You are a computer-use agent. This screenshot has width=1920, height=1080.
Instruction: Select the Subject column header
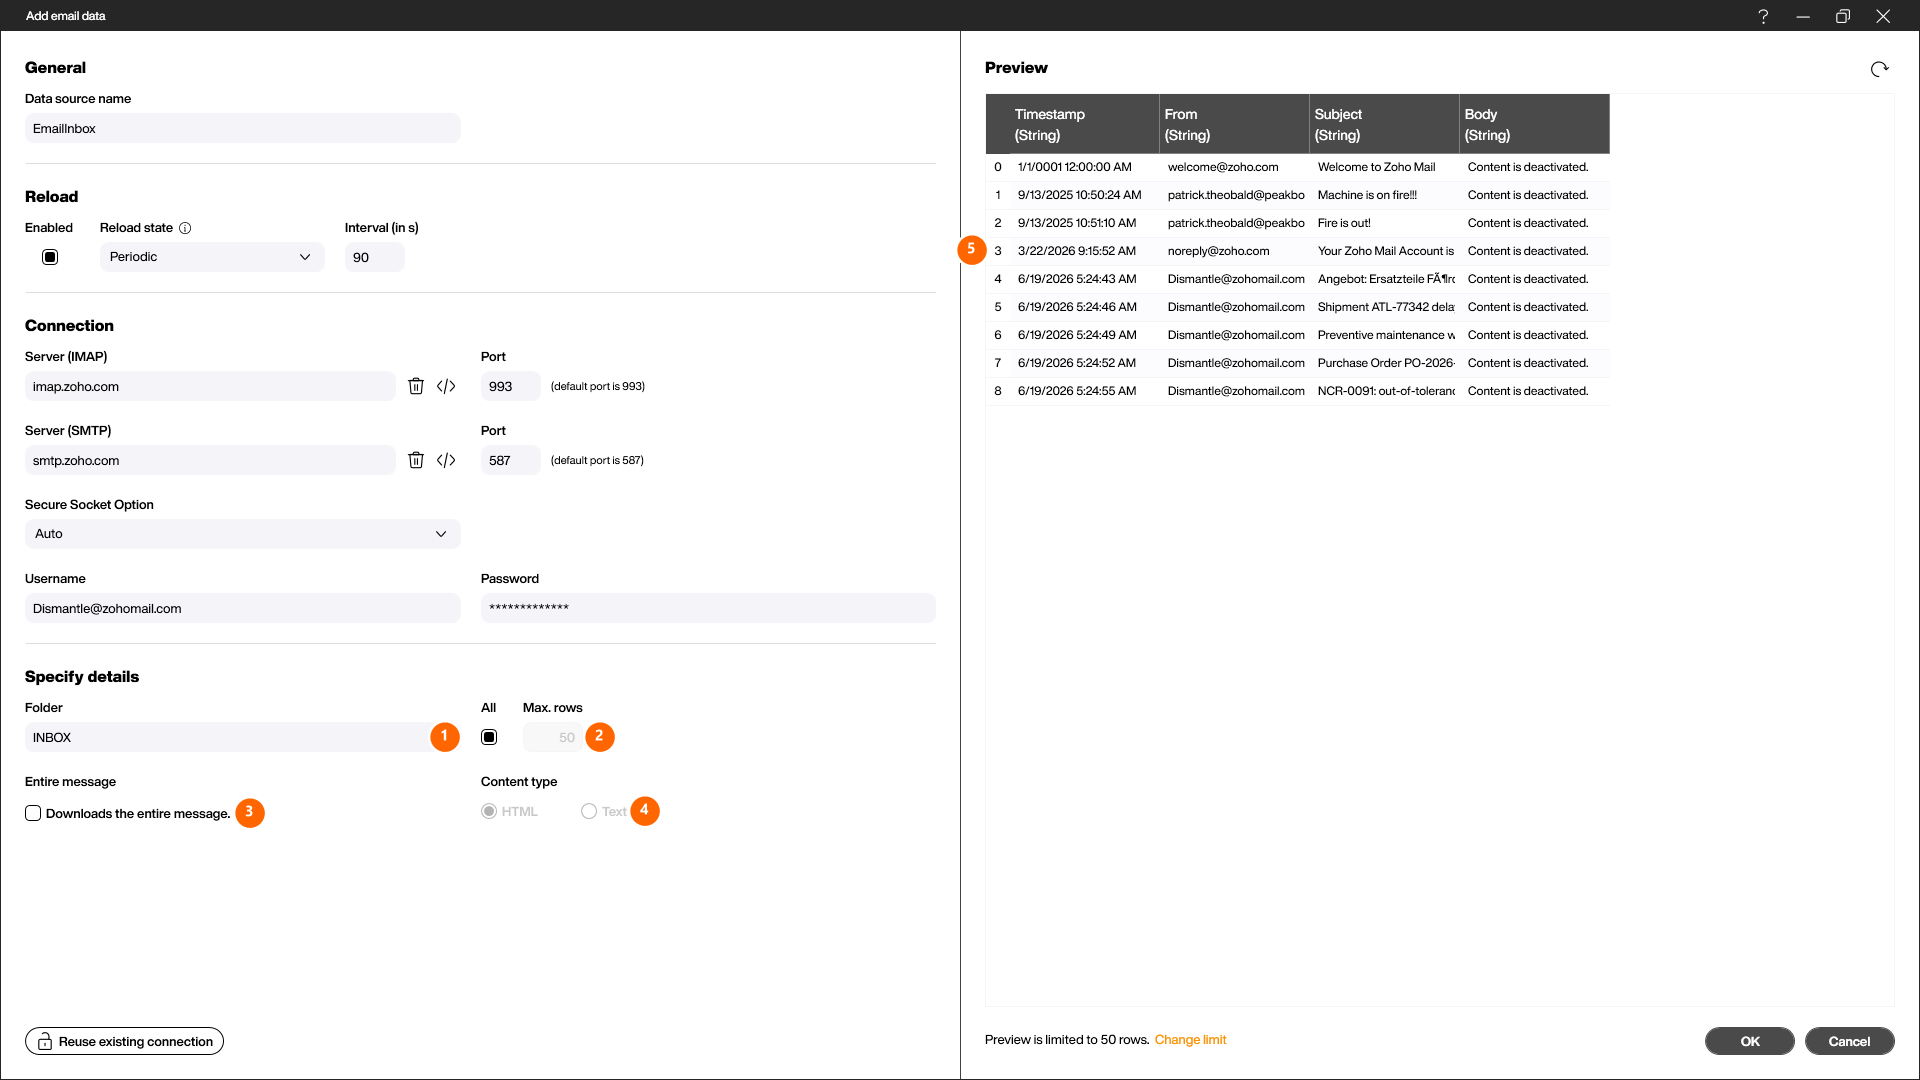[1384, 124]
